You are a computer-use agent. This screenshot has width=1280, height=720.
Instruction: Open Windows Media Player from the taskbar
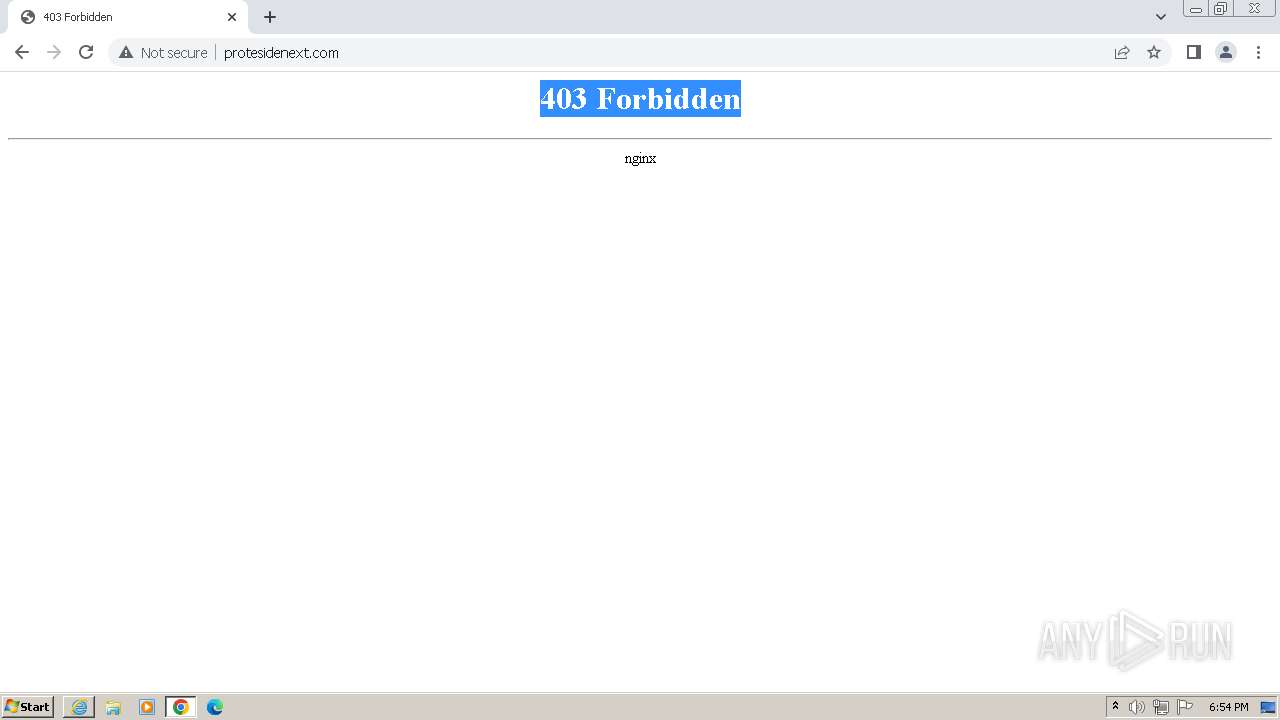[147, 707]
